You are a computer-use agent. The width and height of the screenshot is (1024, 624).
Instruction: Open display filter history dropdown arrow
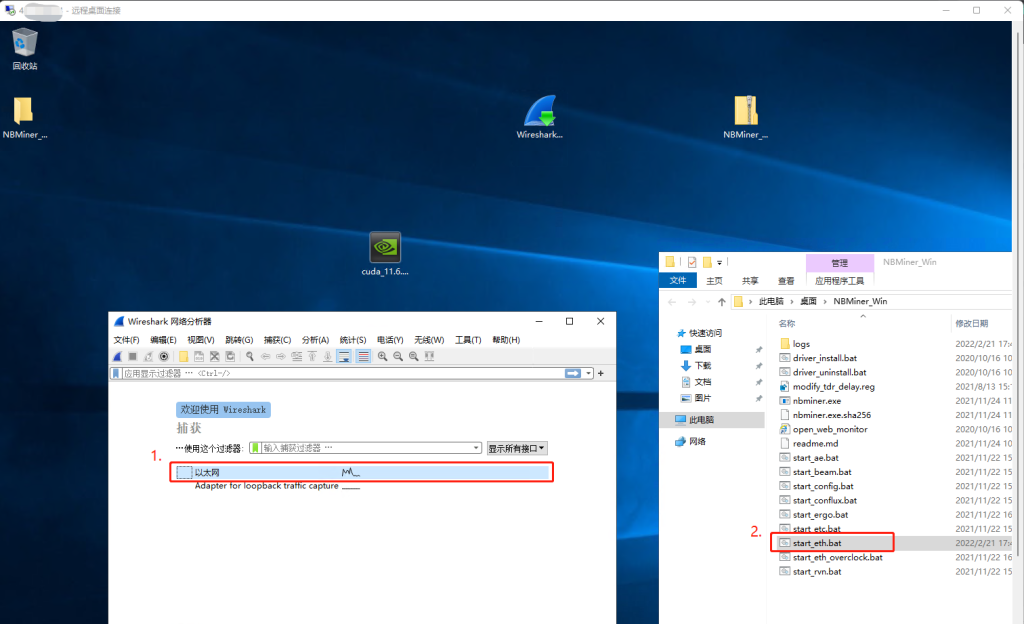coord(588,373)
